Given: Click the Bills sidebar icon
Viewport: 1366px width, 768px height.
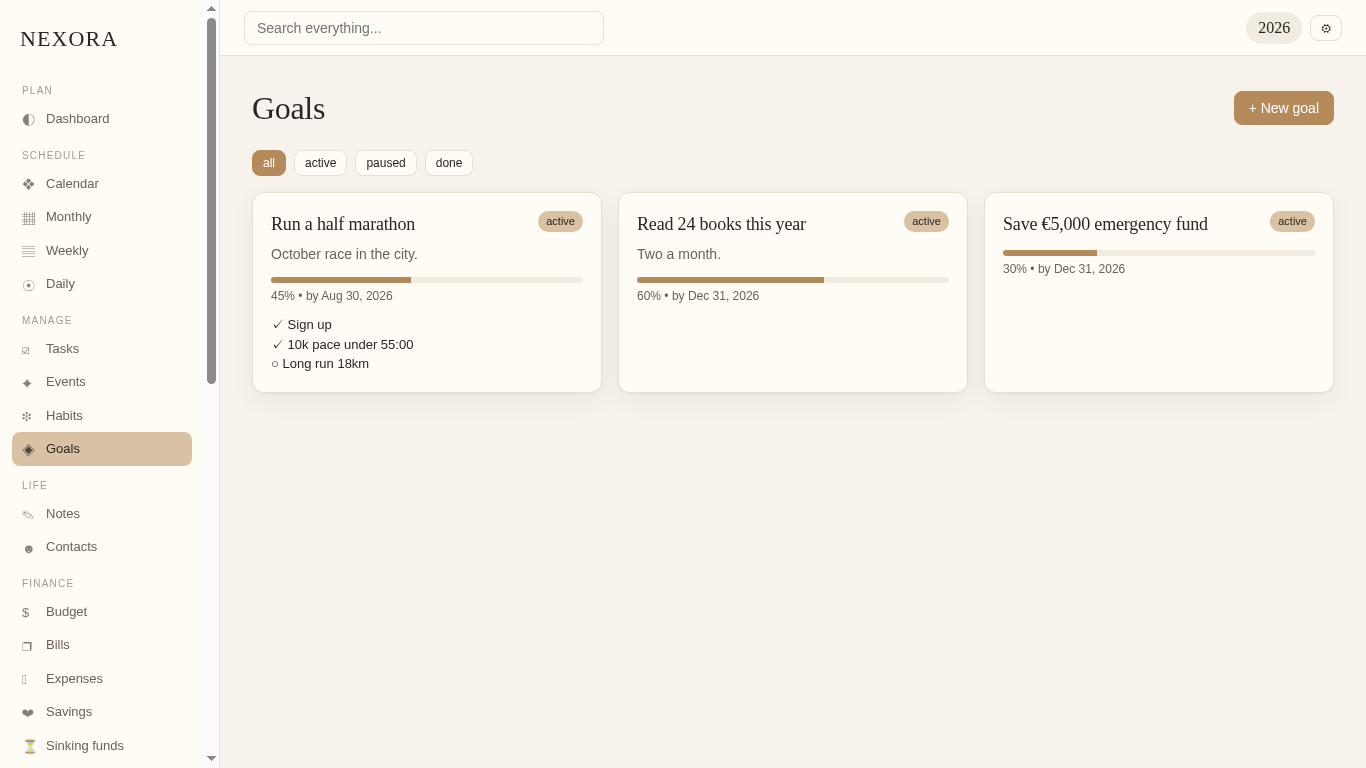Looking at the screenshot, I should tap(28, 645).
